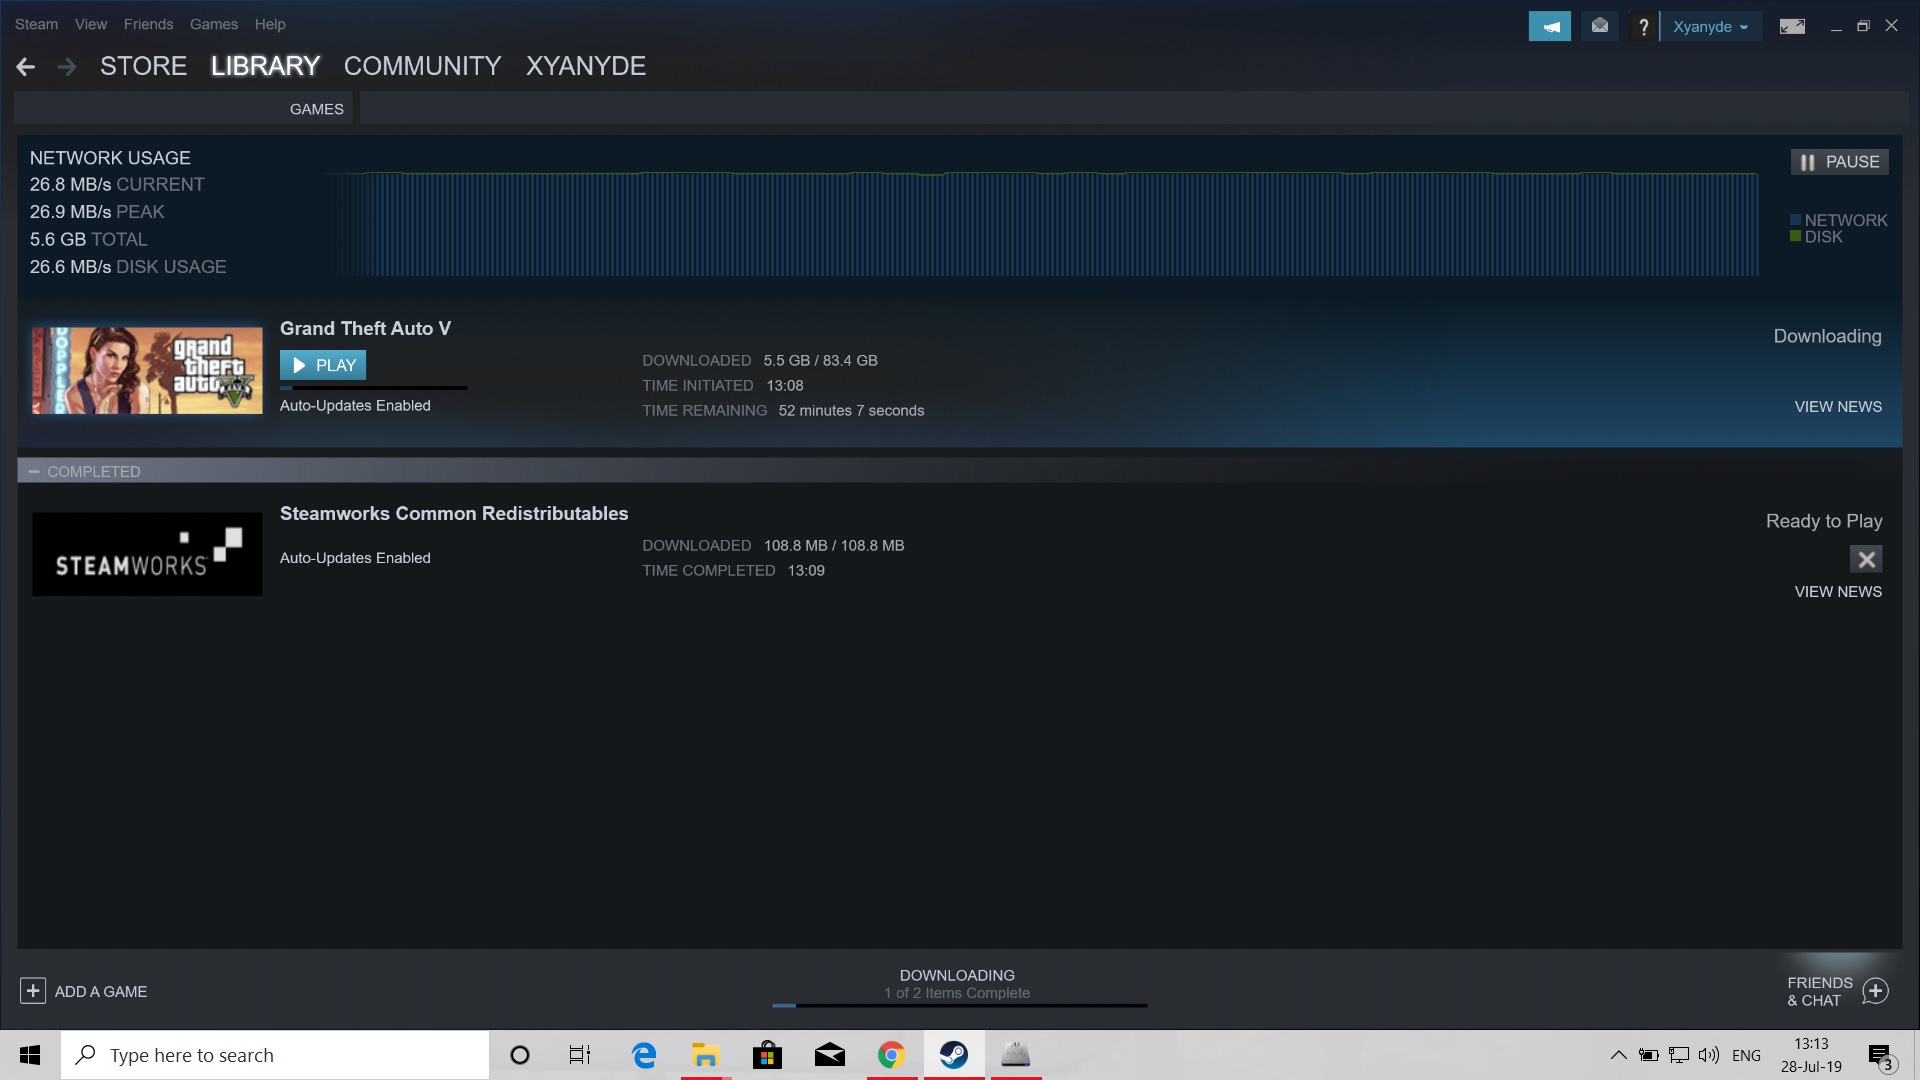1920x1080 pixels.
Task: Click the friends chat plus icon
Action: (x=1875, y=991)
